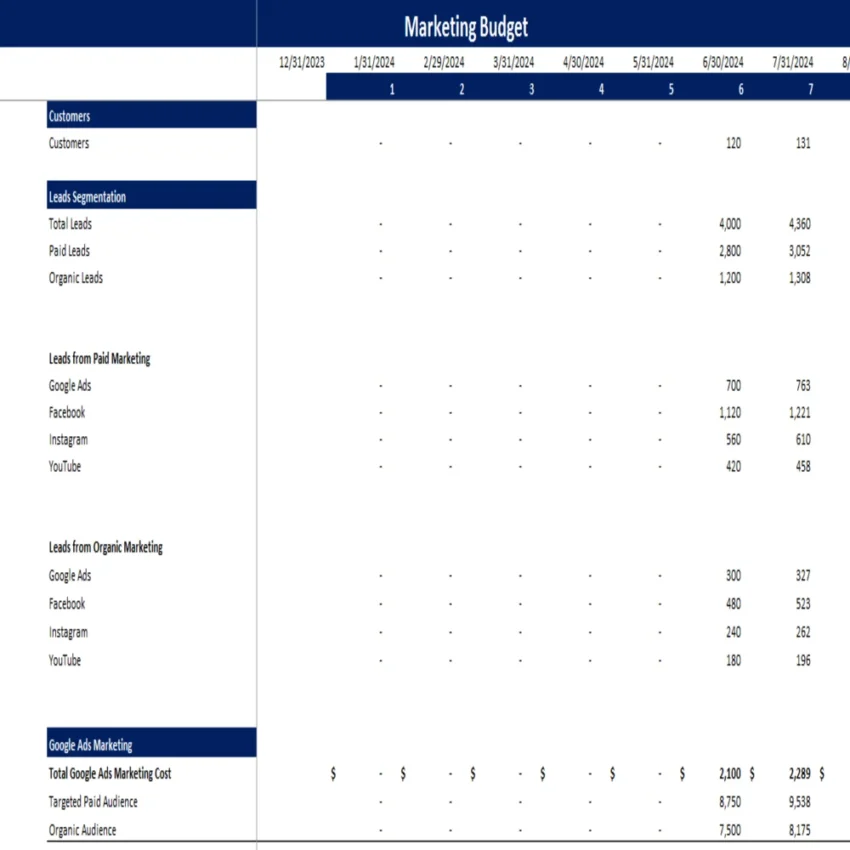Click the 7/31/2024 column header
This screenshot has width=850, height=850.
point(792,62)
